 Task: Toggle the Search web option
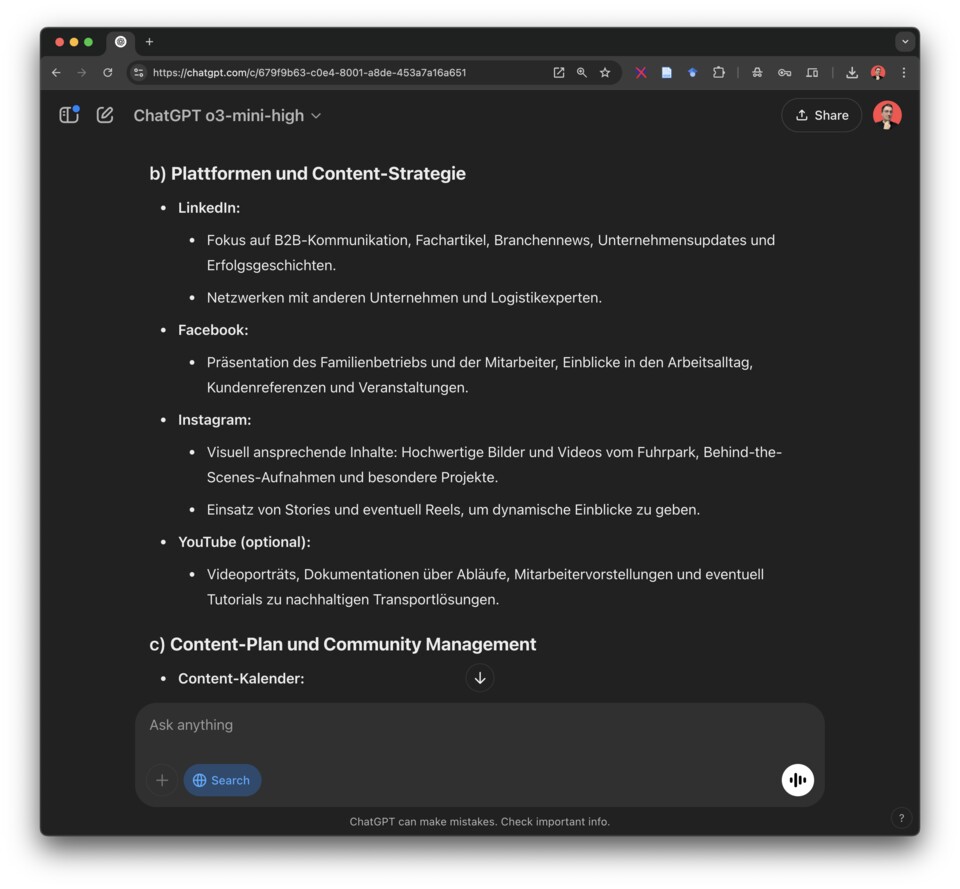(222, 780)
